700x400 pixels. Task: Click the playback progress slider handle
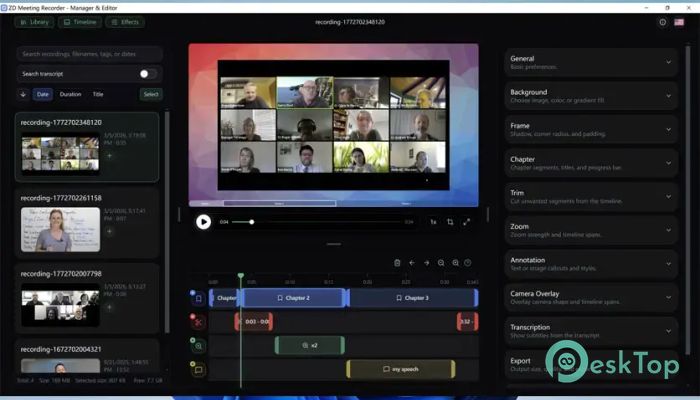252,222
